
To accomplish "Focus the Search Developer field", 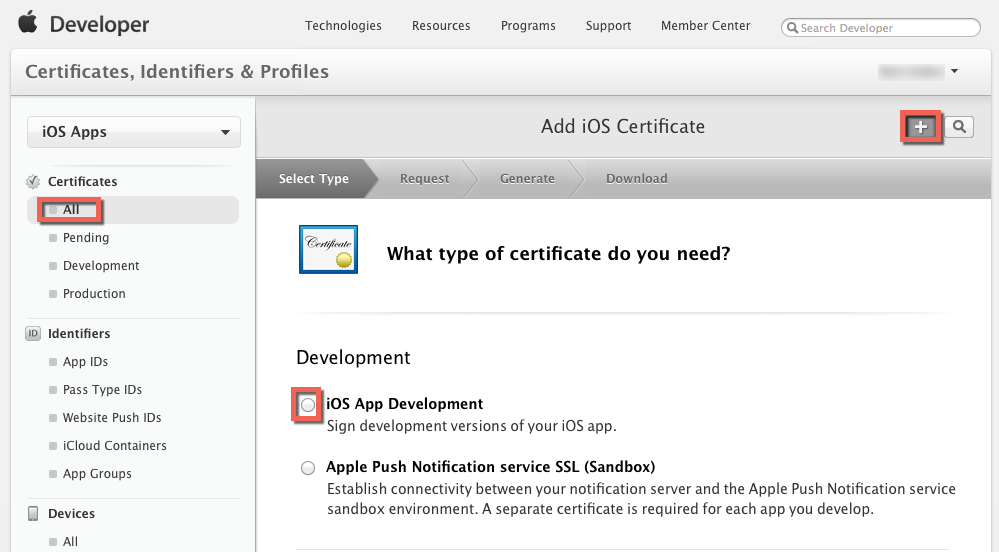I will pos(880,27).
